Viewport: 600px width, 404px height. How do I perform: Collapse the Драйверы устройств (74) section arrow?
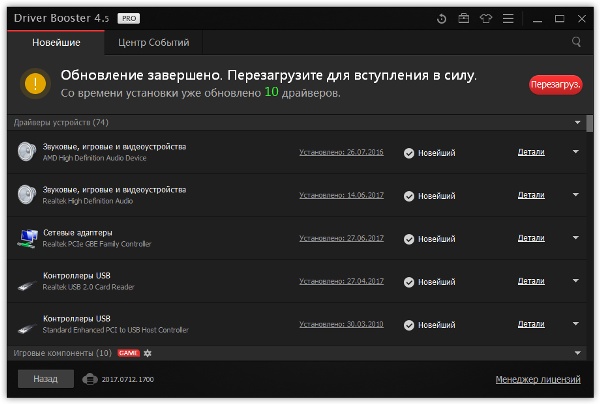[x=577, y=122]
